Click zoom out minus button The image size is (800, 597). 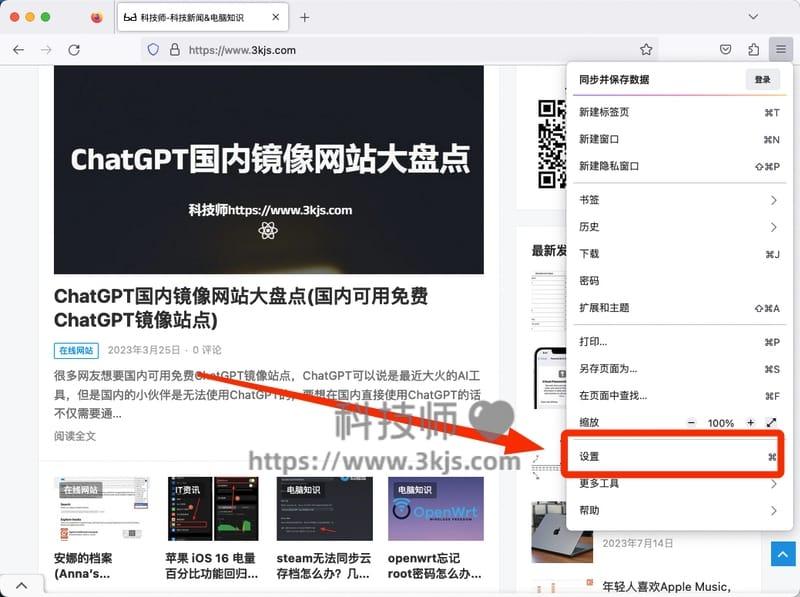[x=691, y=422]
